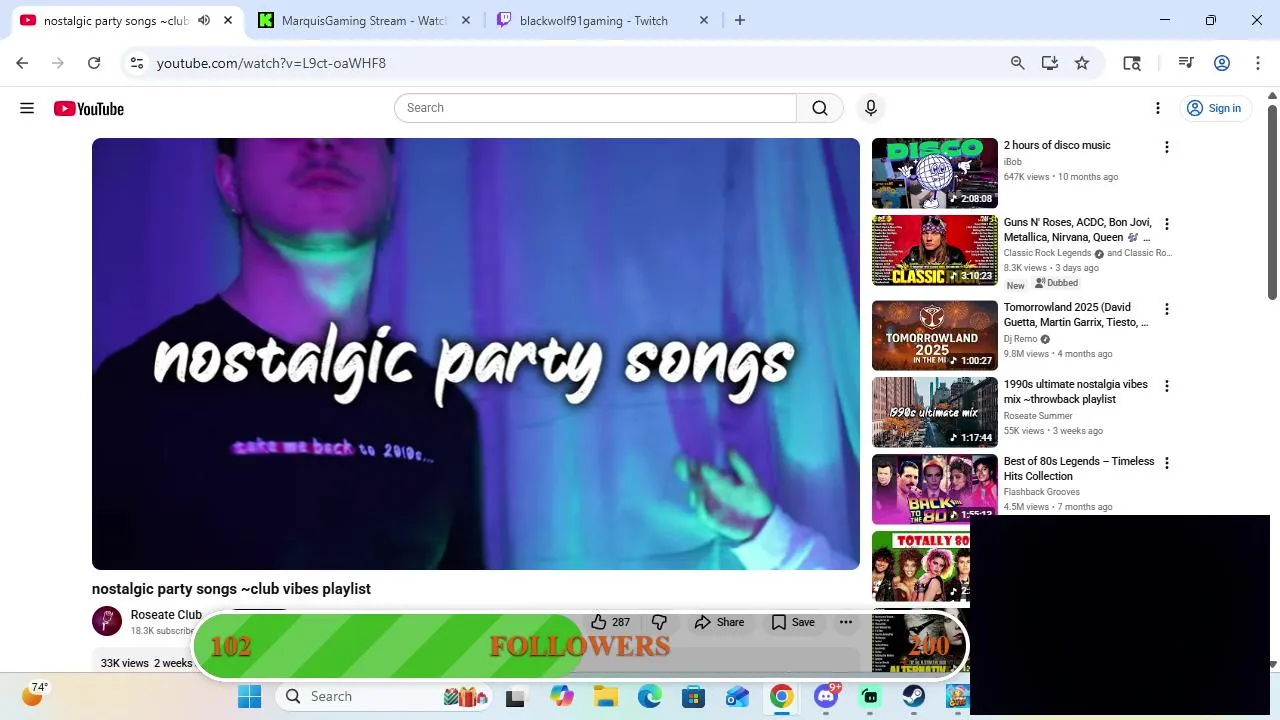The height and width of the screenshot is (720, 1280).
Task: Save the video to a playlist
Action: (x=793, y=622)
